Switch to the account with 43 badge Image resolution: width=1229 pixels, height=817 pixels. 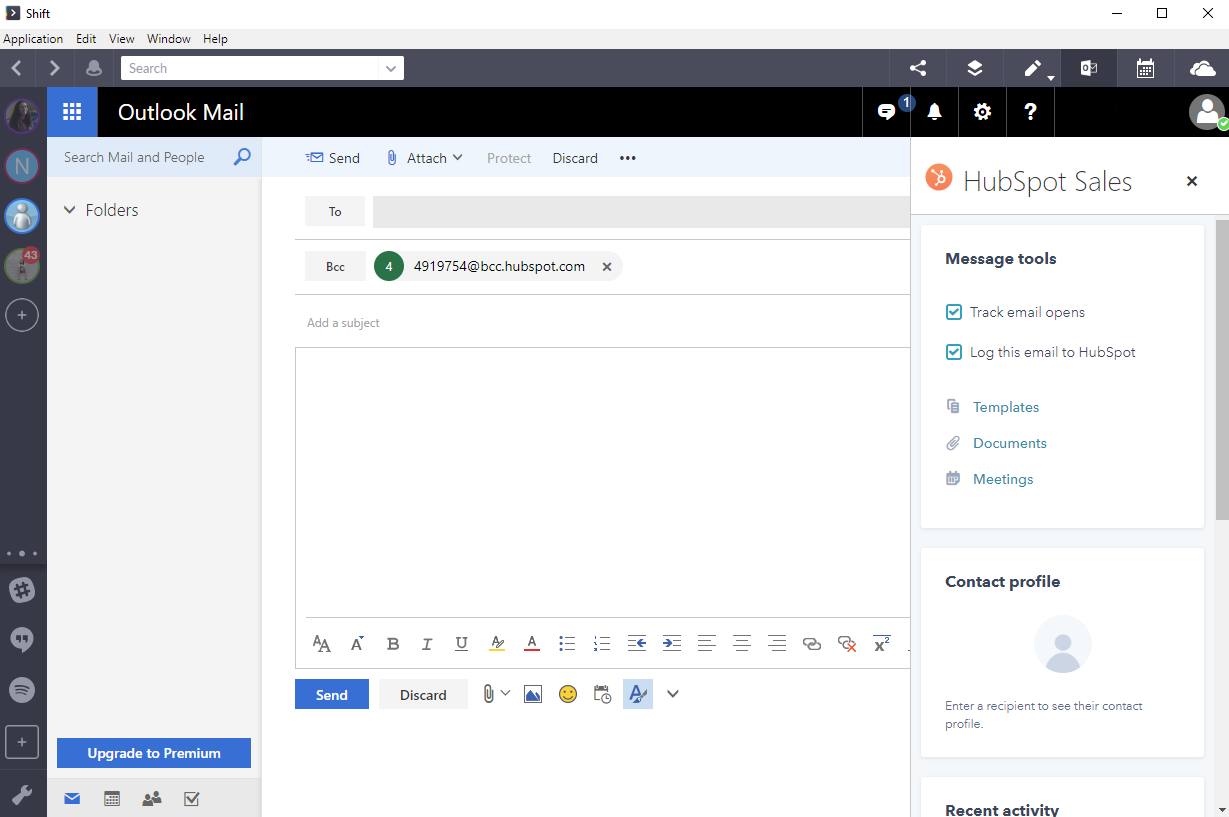[x=22, y=265]
